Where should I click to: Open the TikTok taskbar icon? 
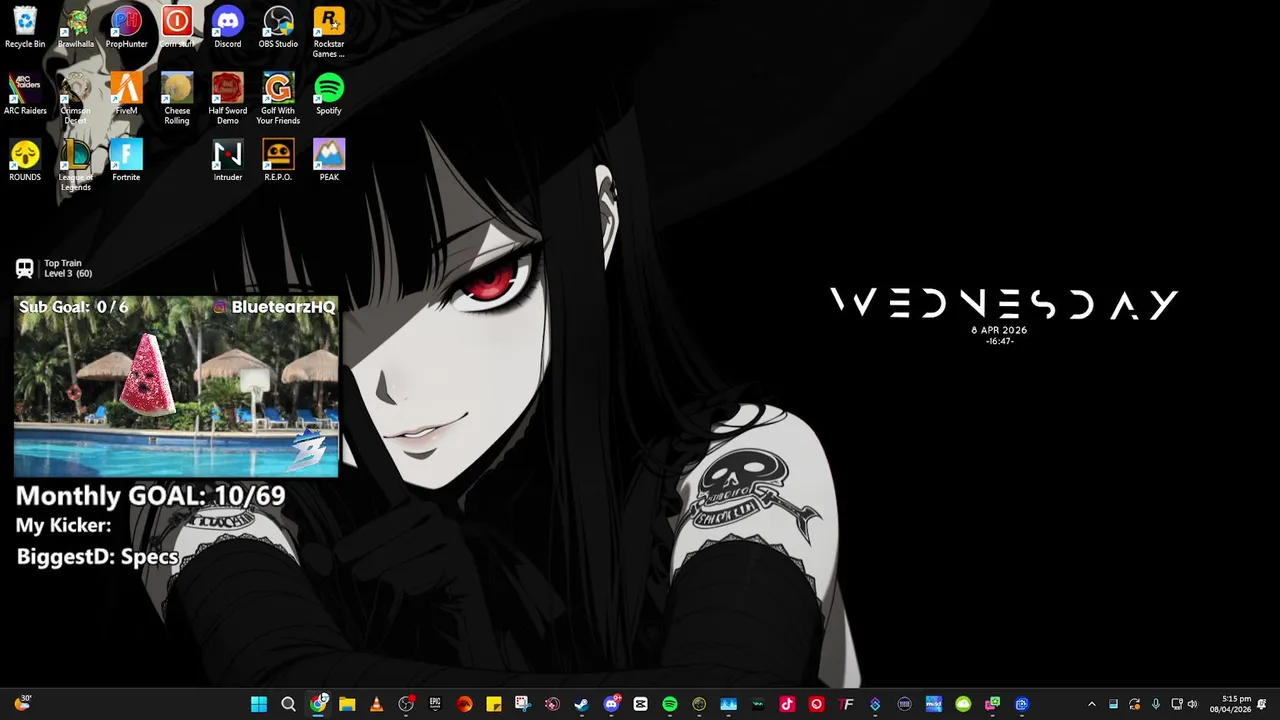(x=787, y=704)
